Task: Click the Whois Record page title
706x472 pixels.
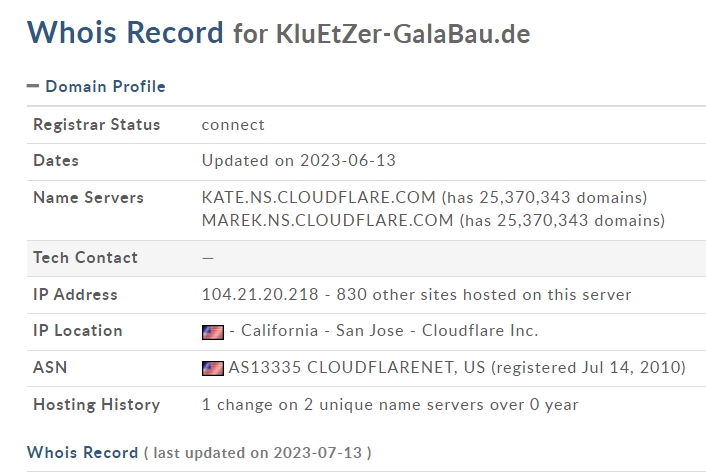Action: click(x=125, y=32)
